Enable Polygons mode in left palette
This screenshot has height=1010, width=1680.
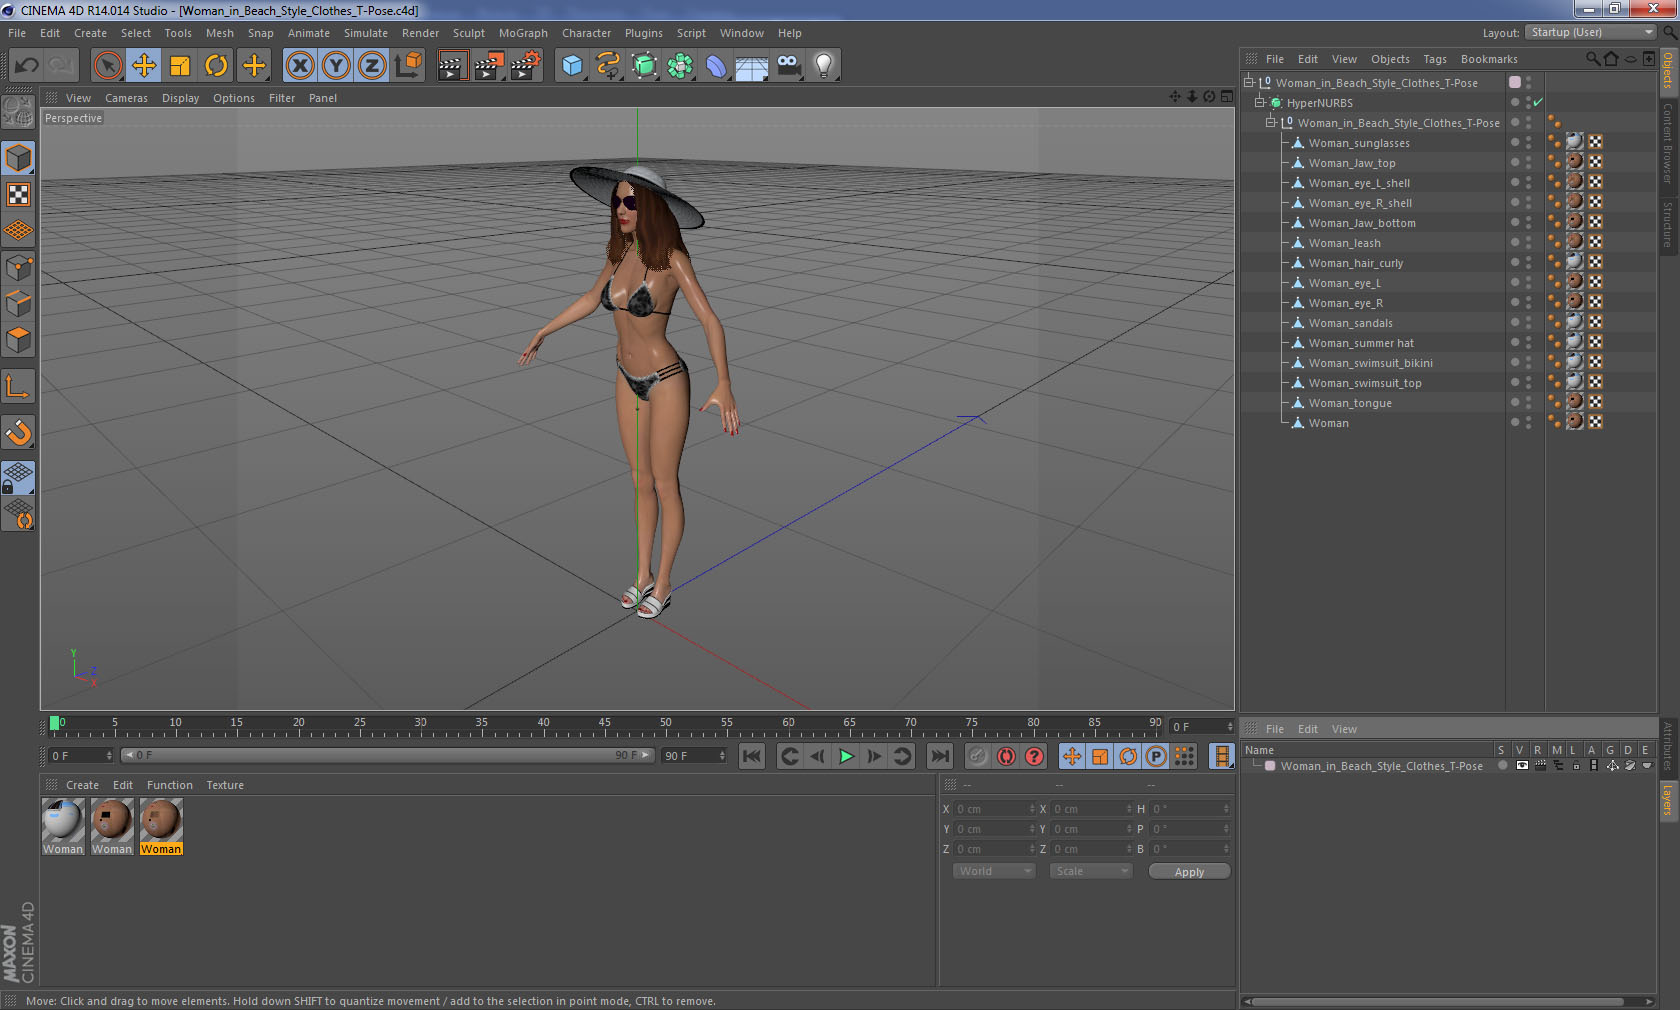tap(18, 340)
